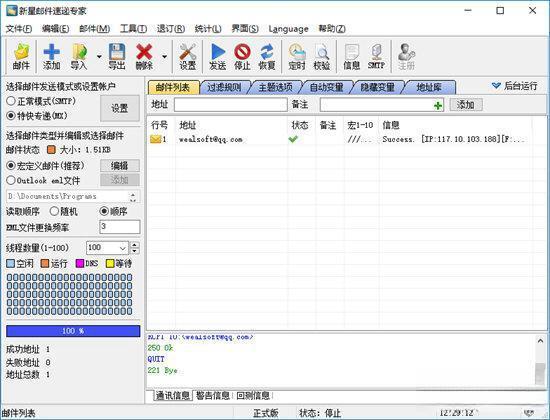
Task: Click the 恢复 restore arrows icon
Action: point(267,56)
